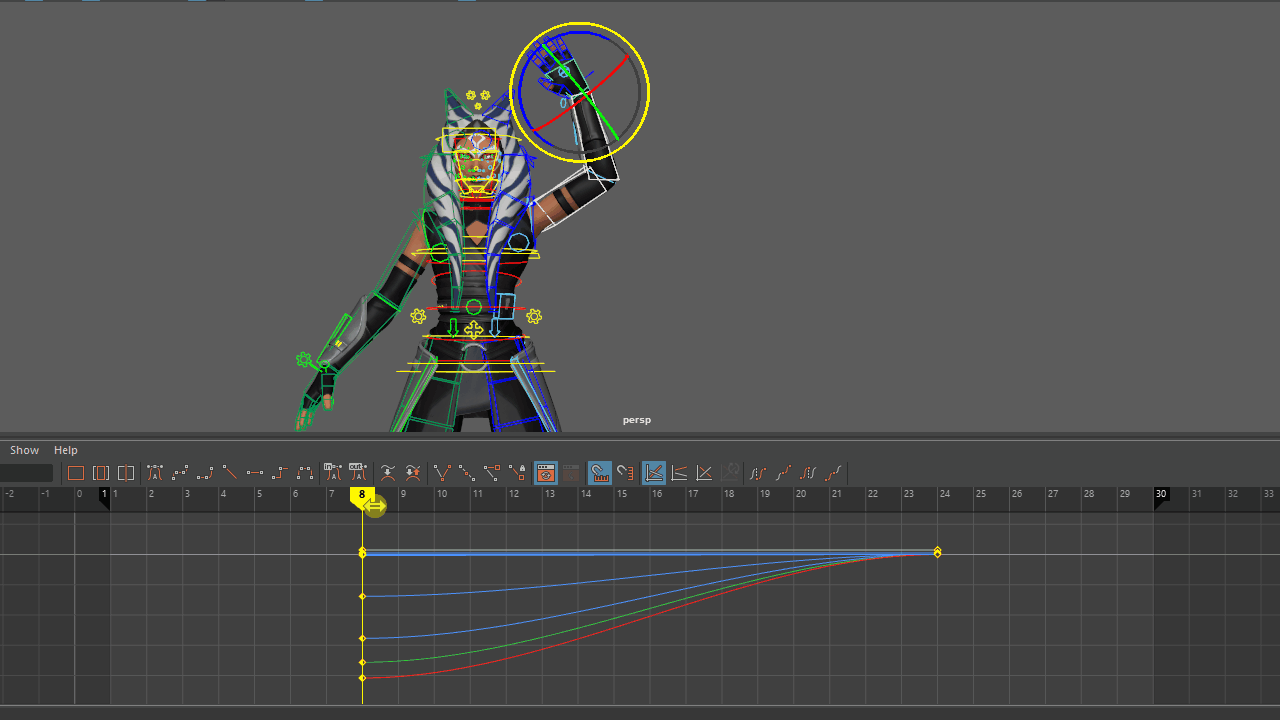Viewport: 1280px width, 720px height.
Task: Take a buffer curve snapshot
Action: click(388, 473)
